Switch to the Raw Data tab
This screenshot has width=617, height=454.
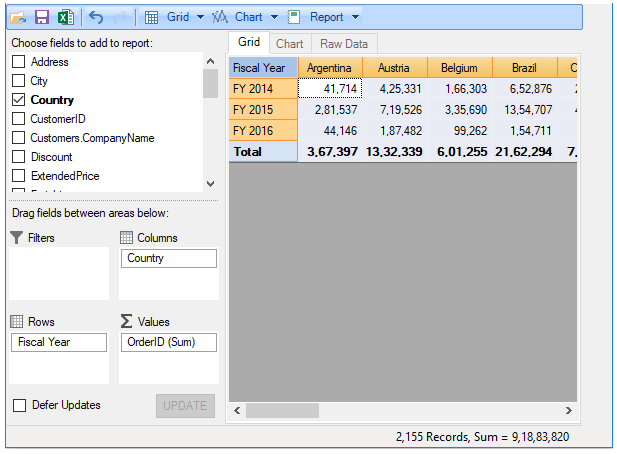click(x=343, y=44)
